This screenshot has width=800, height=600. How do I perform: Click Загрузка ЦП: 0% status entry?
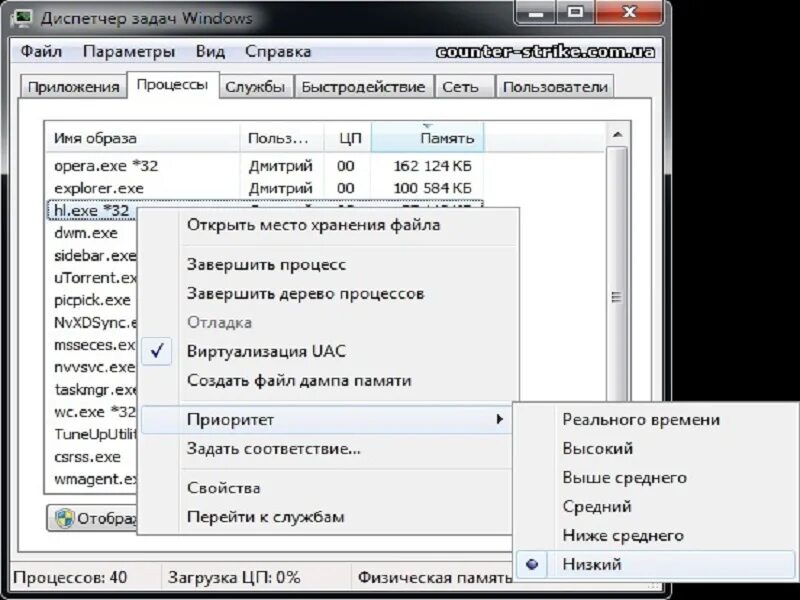point(234,578)
